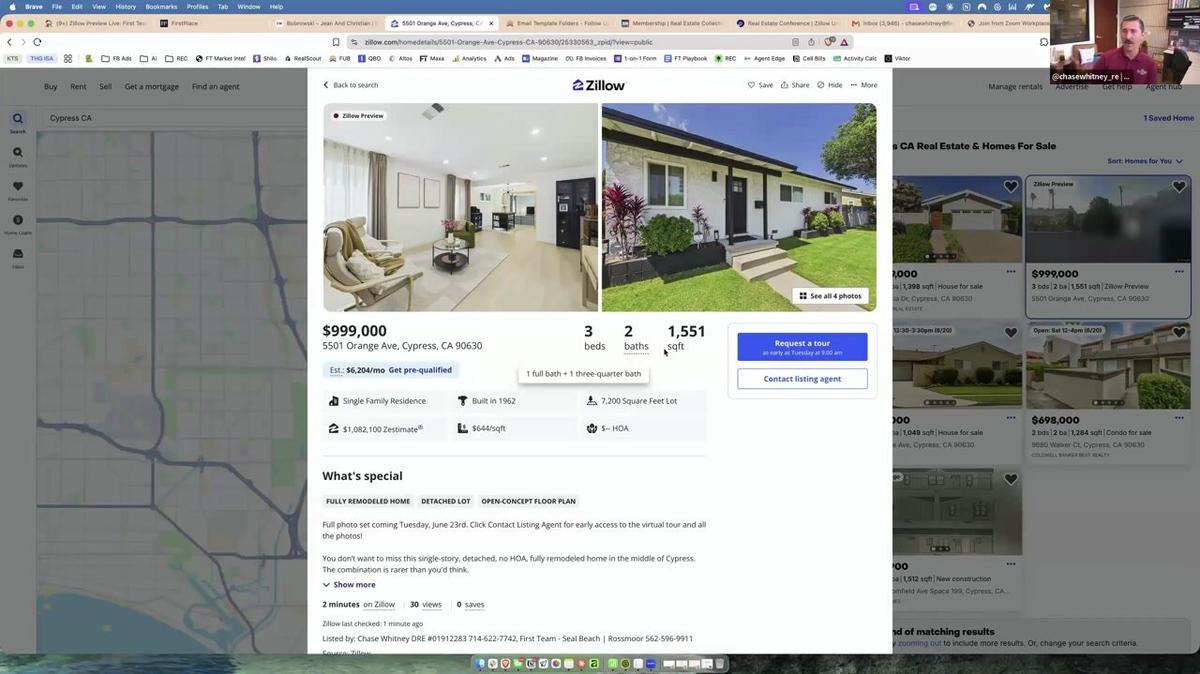This screenshot has height=674, width=1200.
Task: Reload page with browser refresh icon
Action: [x=37, y=42]
